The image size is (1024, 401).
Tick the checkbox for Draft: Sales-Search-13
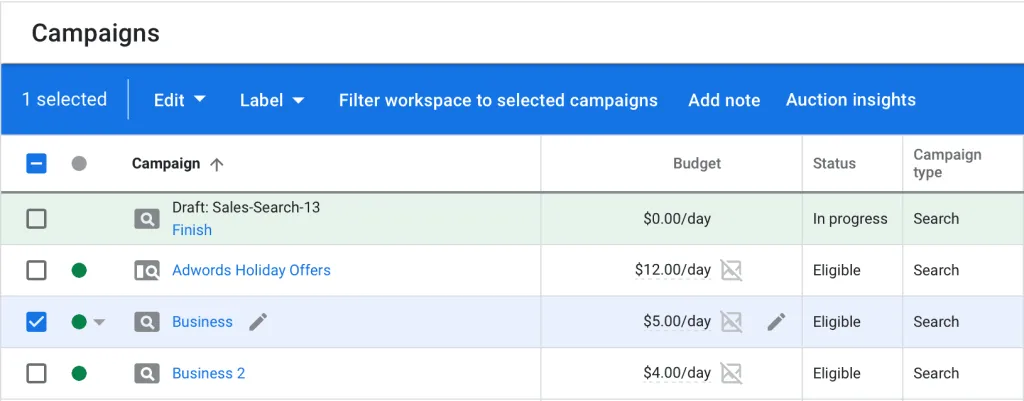point(36,219)
